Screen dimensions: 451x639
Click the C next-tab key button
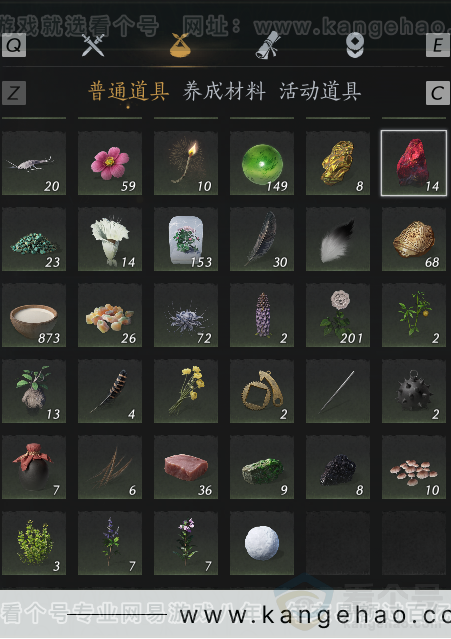(438, 93)
